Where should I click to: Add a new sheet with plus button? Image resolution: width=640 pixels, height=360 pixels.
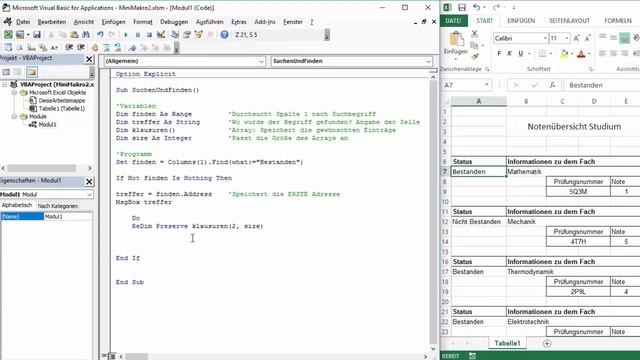[x=547, y=344]
